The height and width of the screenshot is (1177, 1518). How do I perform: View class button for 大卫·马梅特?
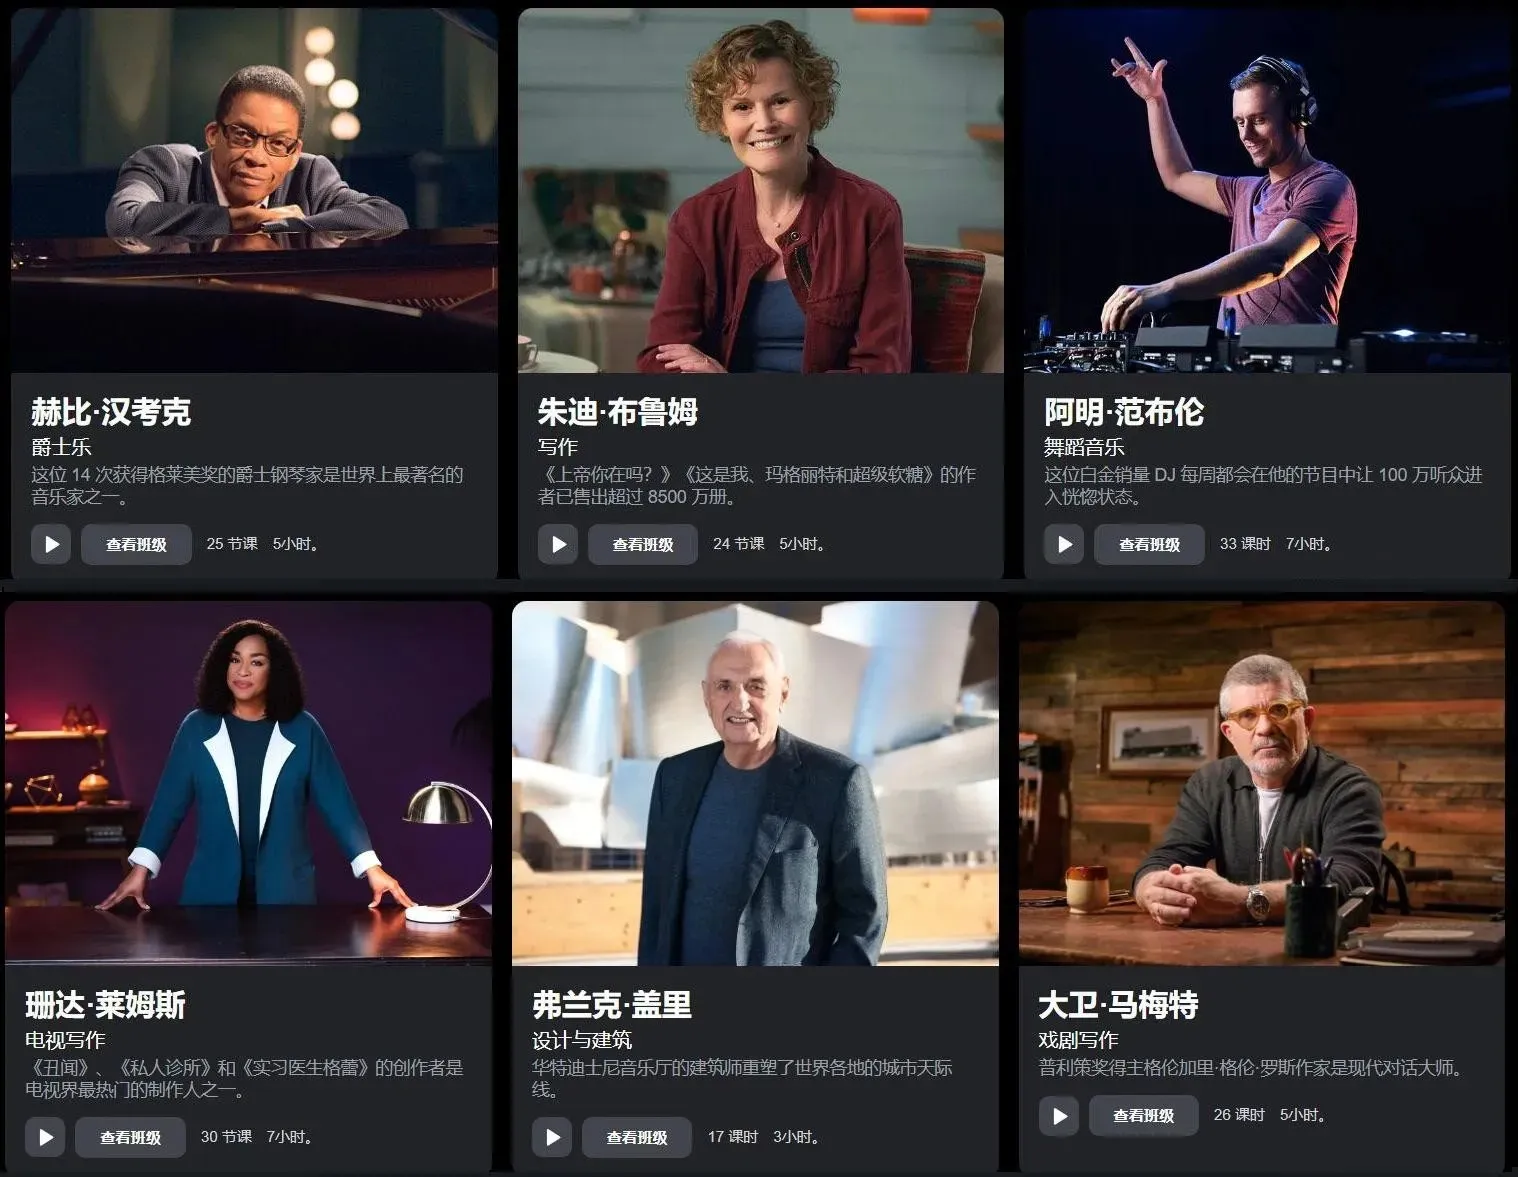coord(1143,1116)
